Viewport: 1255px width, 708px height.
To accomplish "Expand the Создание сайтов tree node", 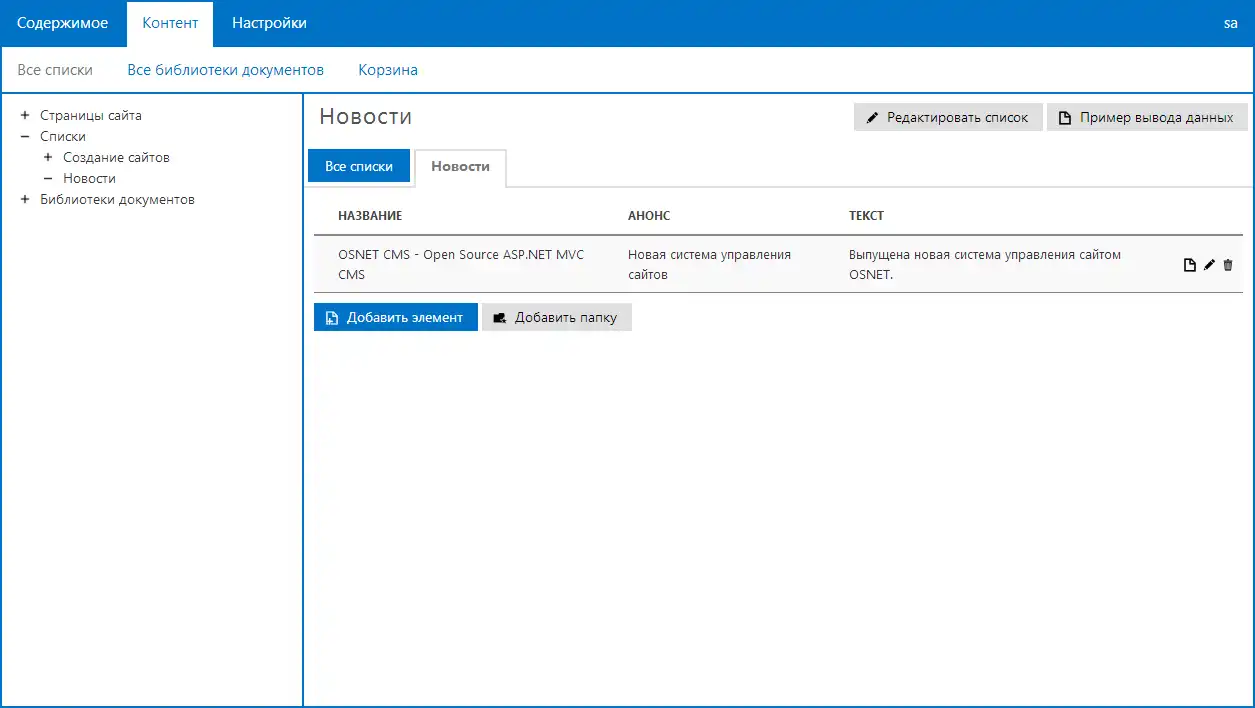I will (x=48, y=157).
